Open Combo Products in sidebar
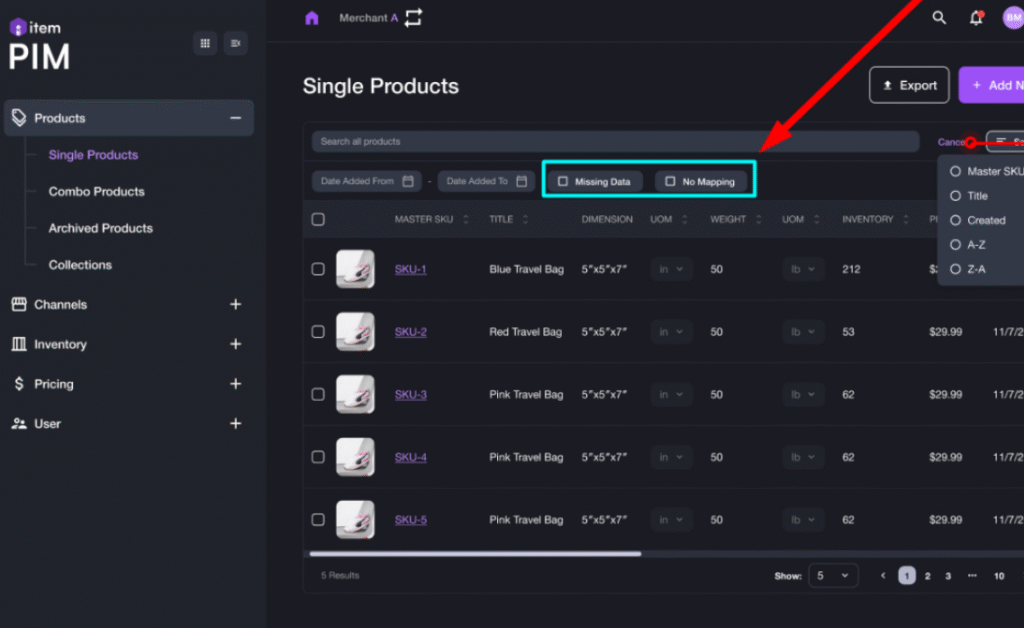1024x628 pixels. point(96,192)
